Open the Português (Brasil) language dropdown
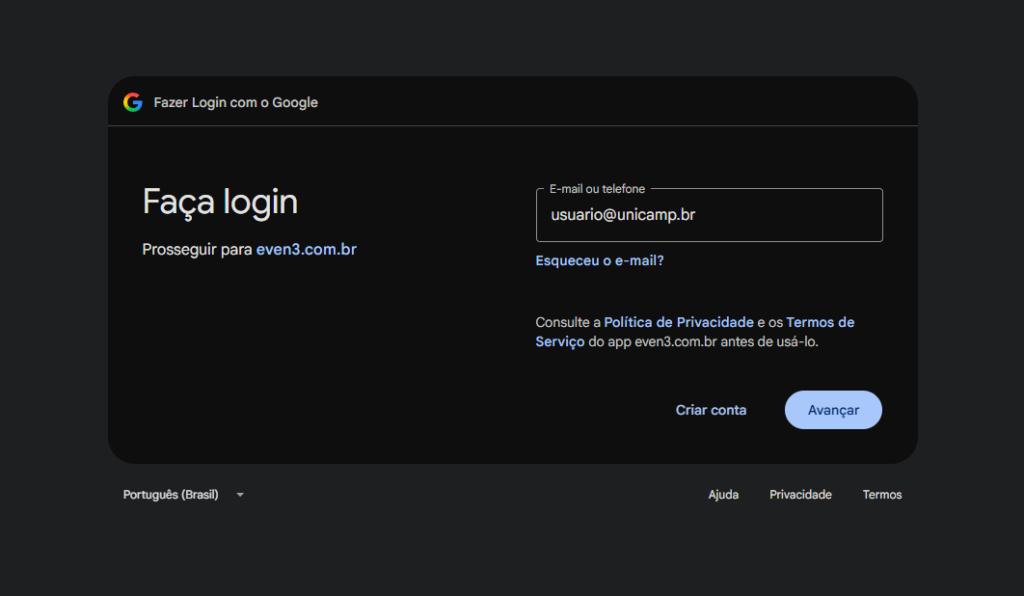1024x596 pixels. 184,495
